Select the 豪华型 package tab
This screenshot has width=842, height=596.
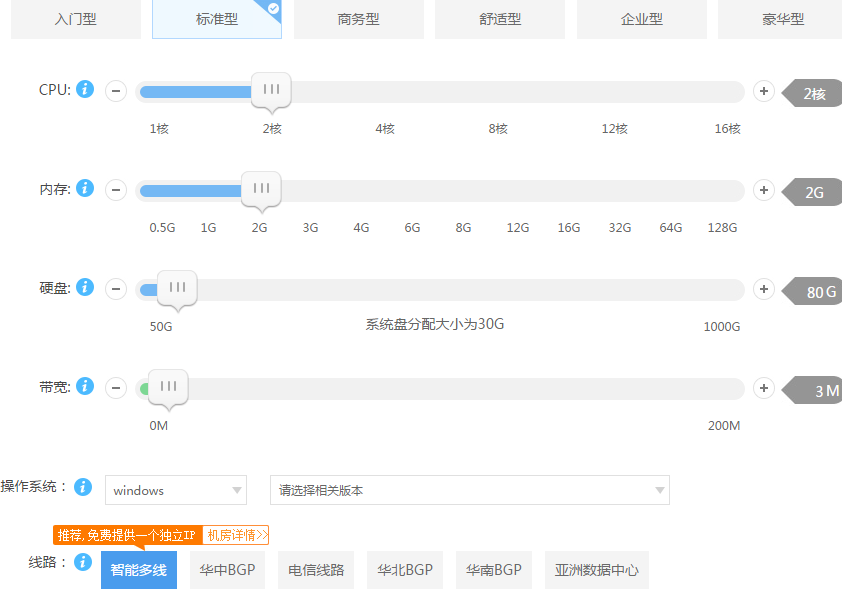click(780, 19)
